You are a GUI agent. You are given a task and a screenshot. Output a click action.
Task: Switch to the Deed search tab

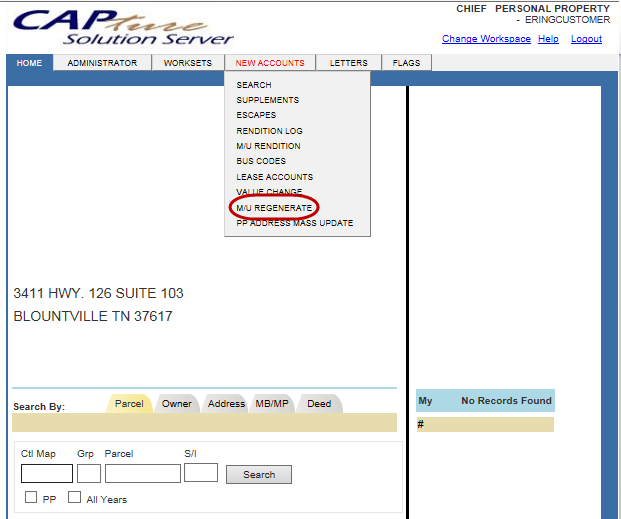(319, 404)
